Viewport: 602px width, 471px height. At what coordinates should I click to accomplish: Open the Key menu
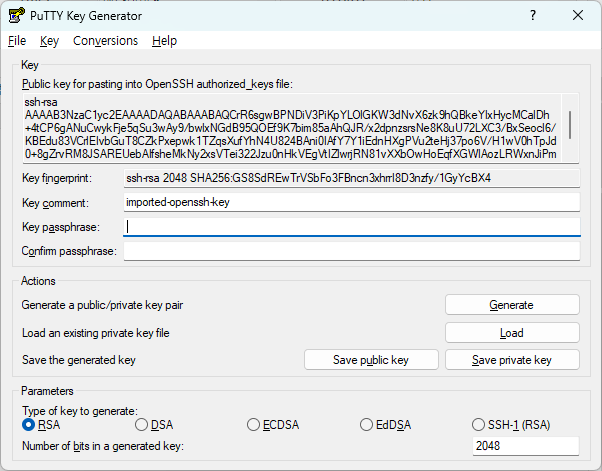(49, 41)
